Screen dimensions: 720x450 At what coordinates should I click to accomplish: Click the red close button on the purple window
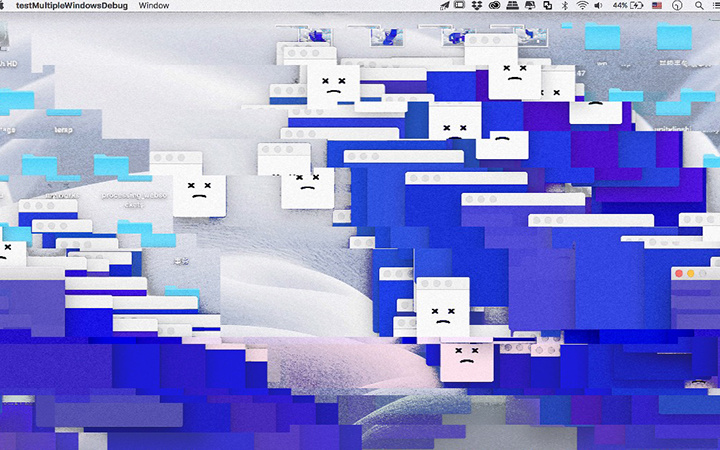pyautogui.click(x=679, y=273)
